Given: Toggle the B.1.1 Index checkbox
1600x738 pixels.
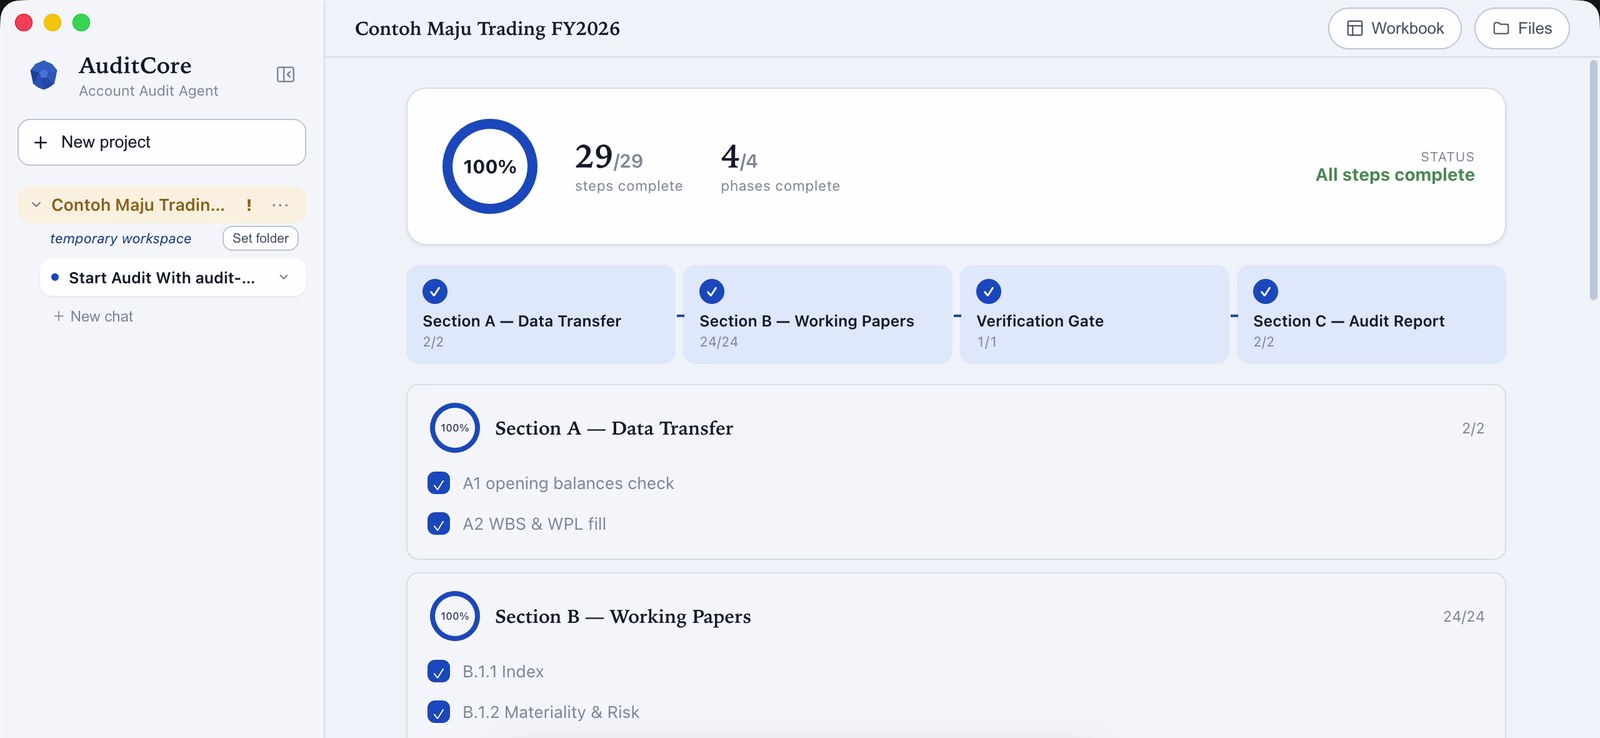Looking at the screenshot, I should (x=438, y=672).
